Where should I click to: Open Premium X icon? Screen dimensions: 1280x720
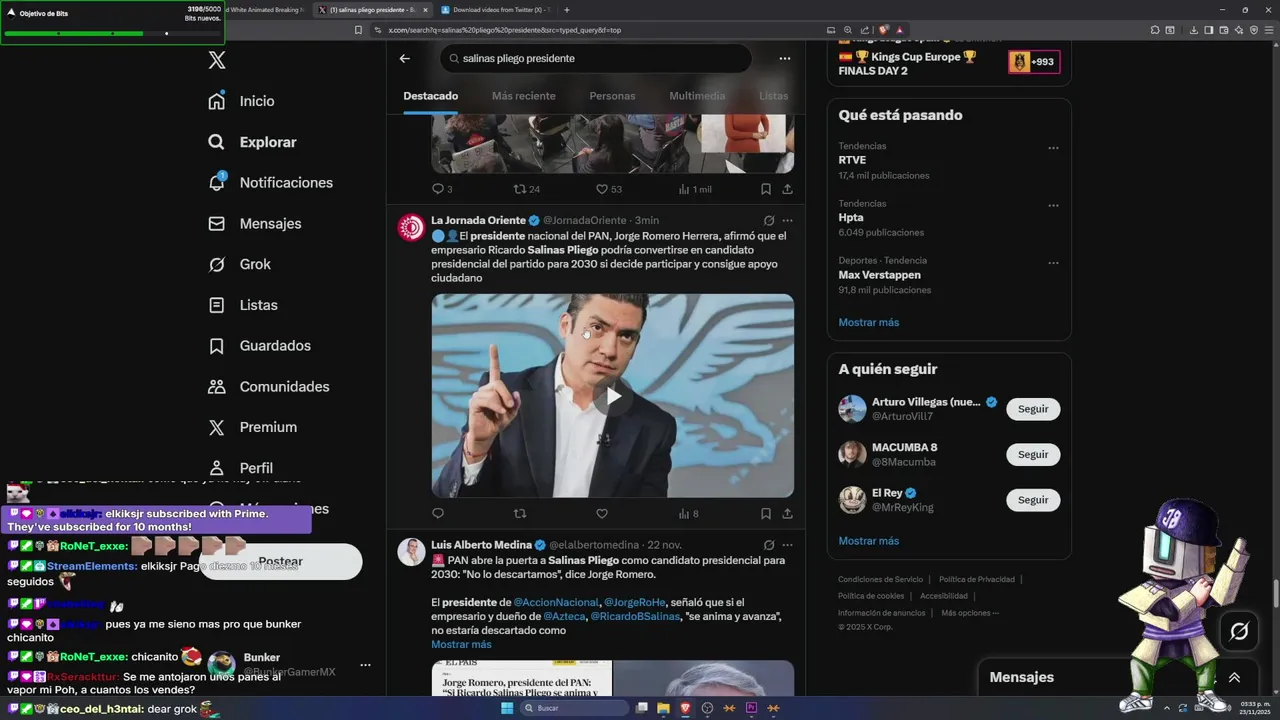(x=217, y=427)
